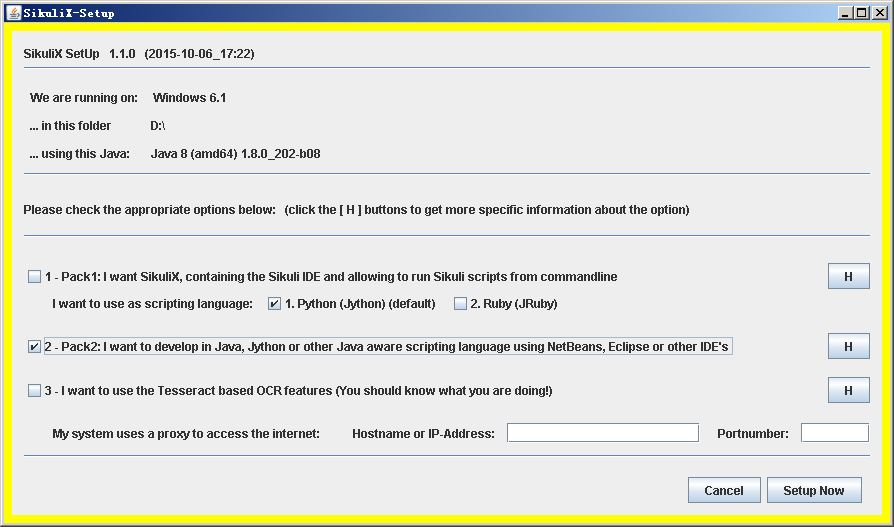This screenshot has height=527, width=894.
Task: Click the Java icon in title bar
Action: coord(13,13)
